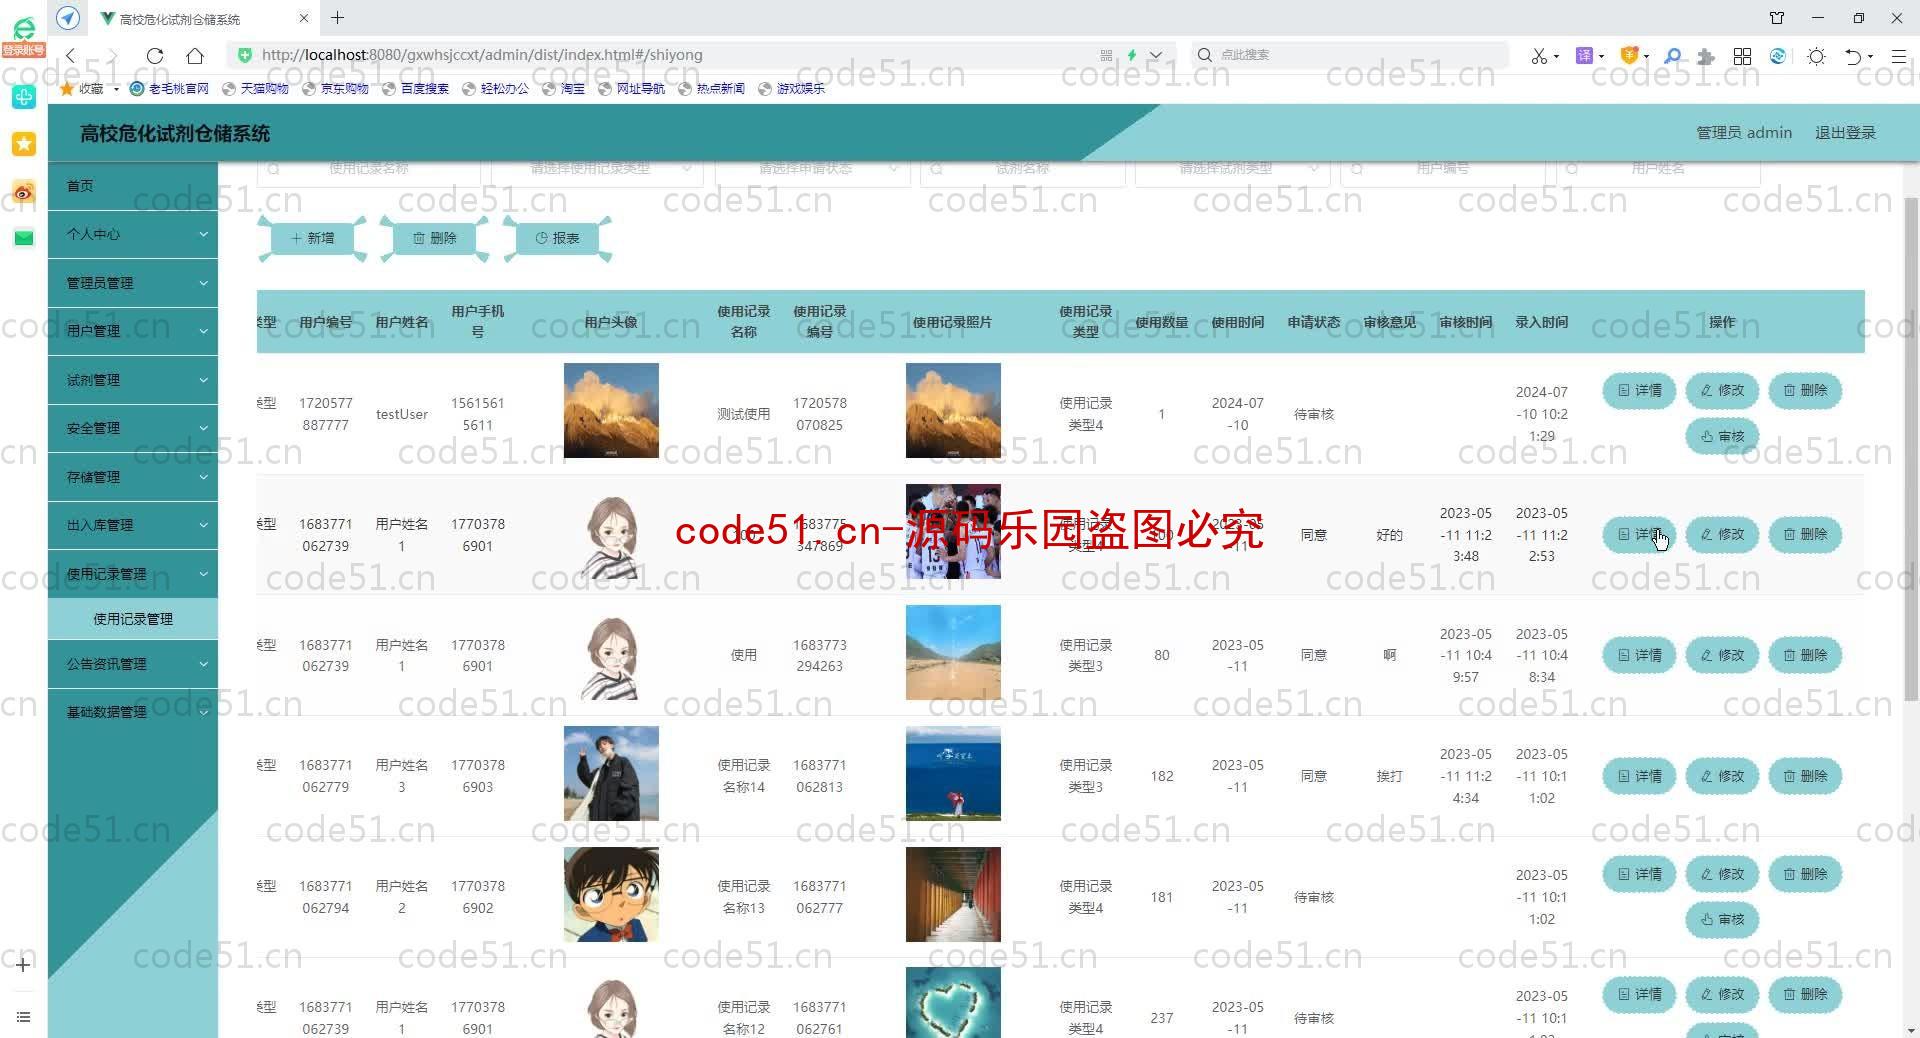Click the browser undo arrow icon

click(1852, 56)
